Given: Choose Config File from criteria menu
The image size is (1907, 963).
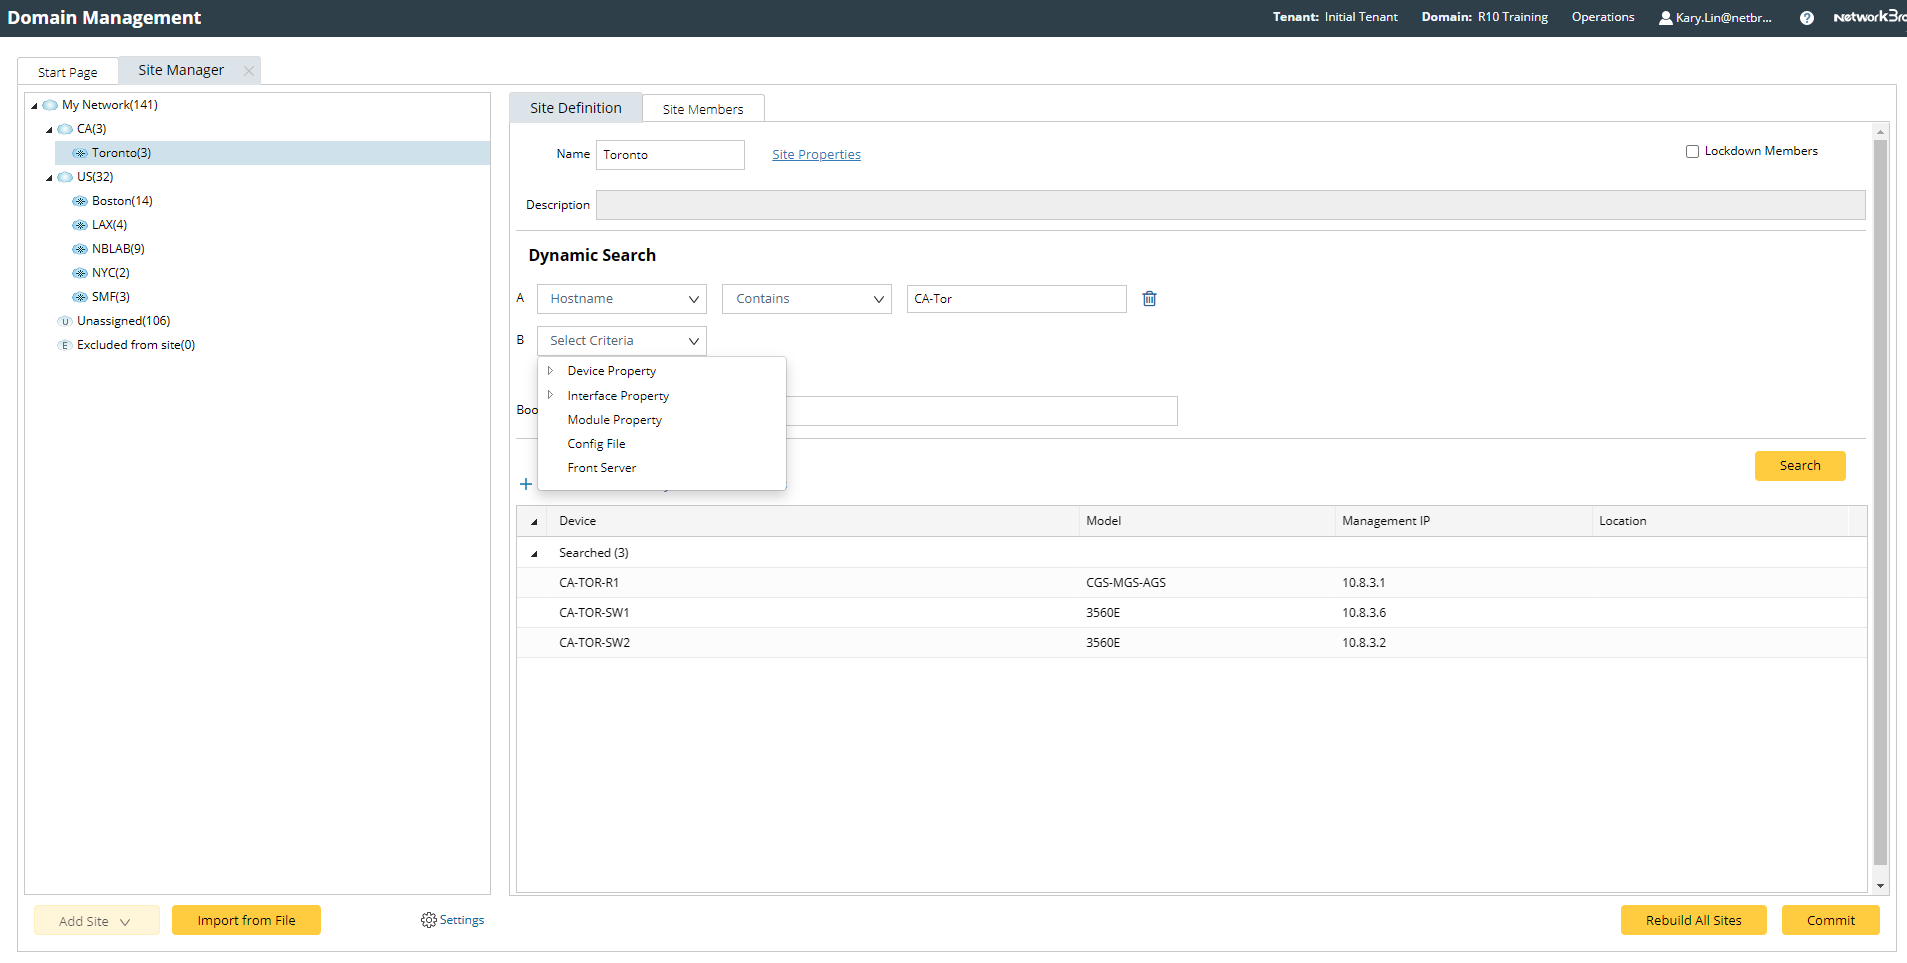Looking at the screenshot, I should coord(596,444).
